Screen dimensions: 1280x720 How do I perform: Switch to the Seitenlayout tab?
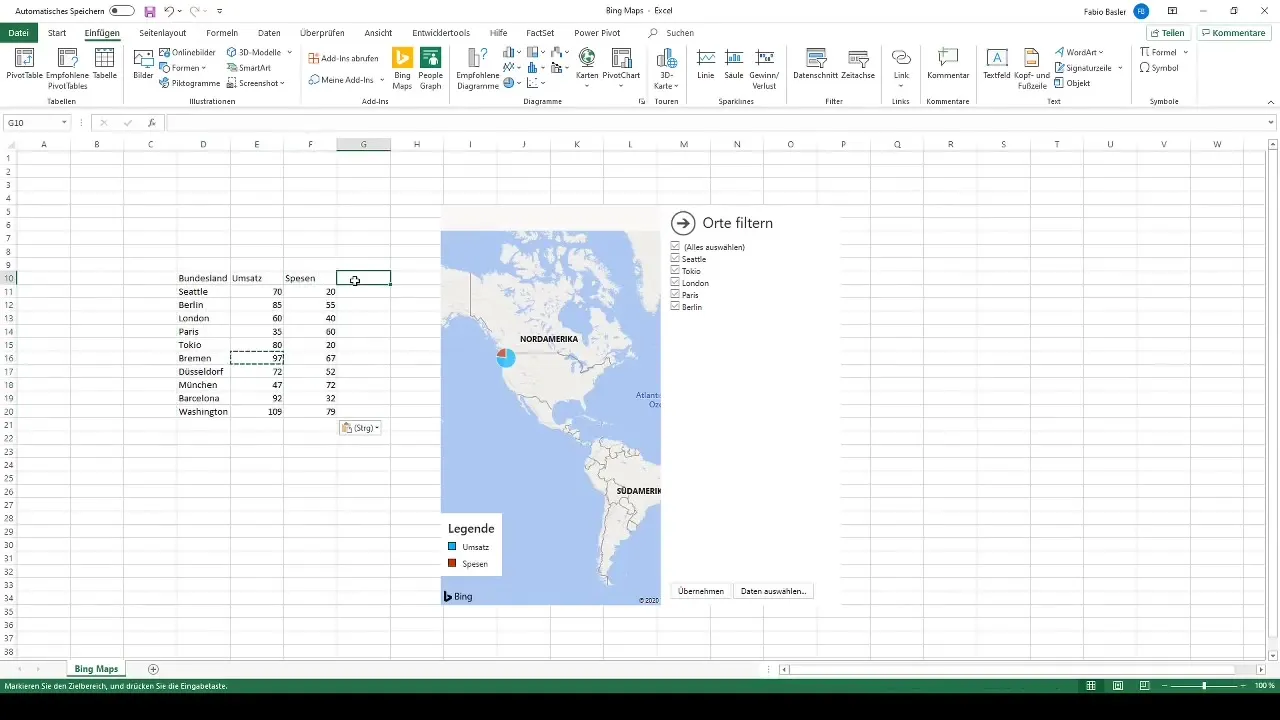[163, 33]
